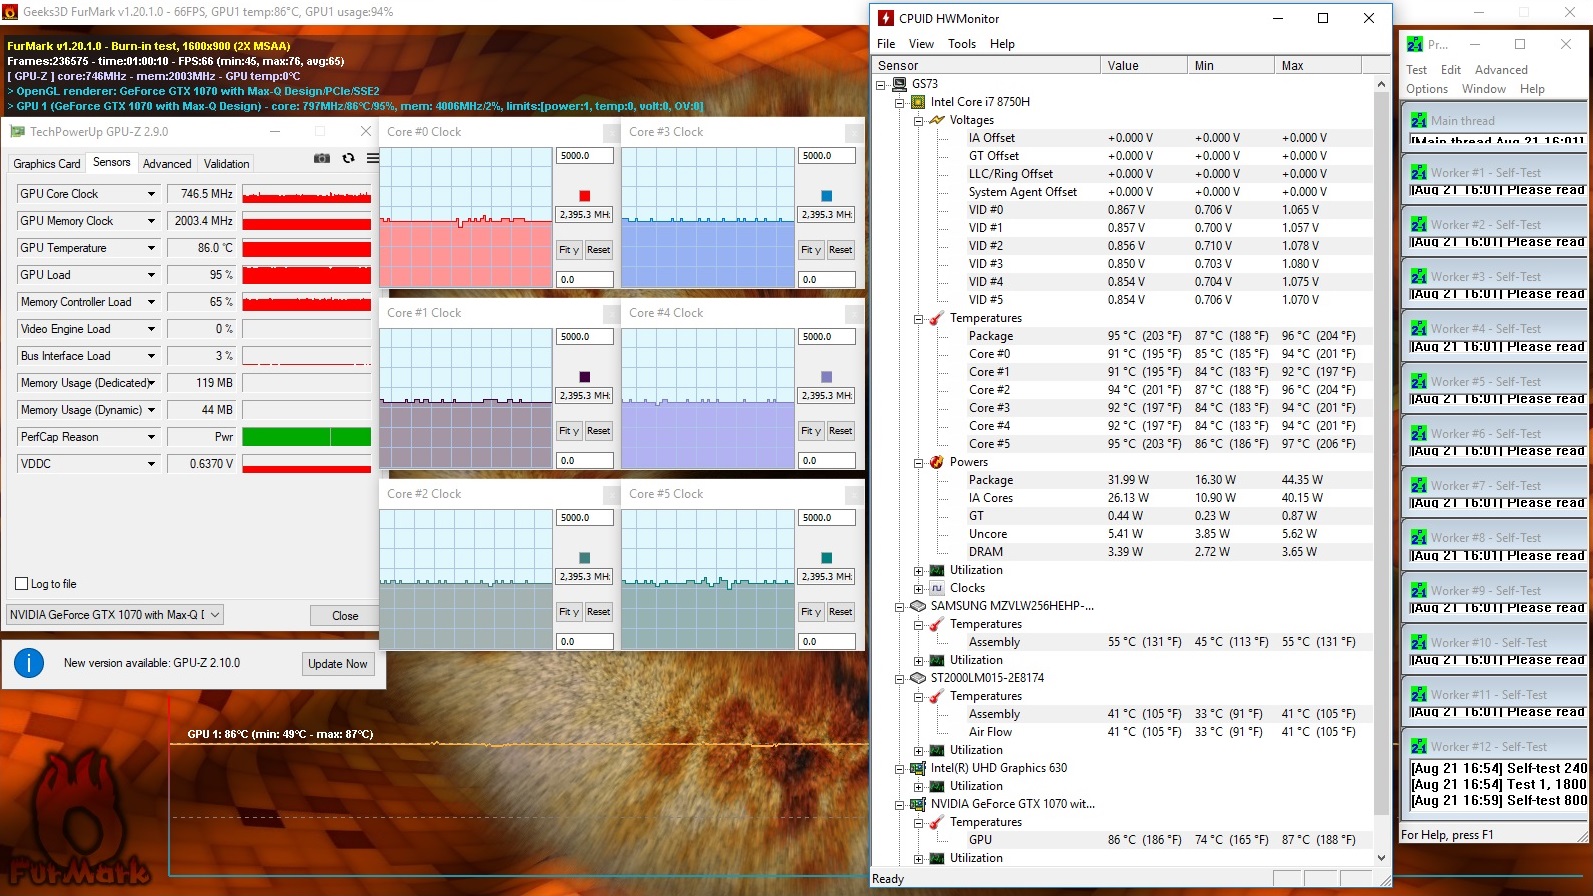Image resolution: width=1593 pixels, height=896 pixels.
Task: Click the Value column header in HWMonitor
Action: point(1144,66)
